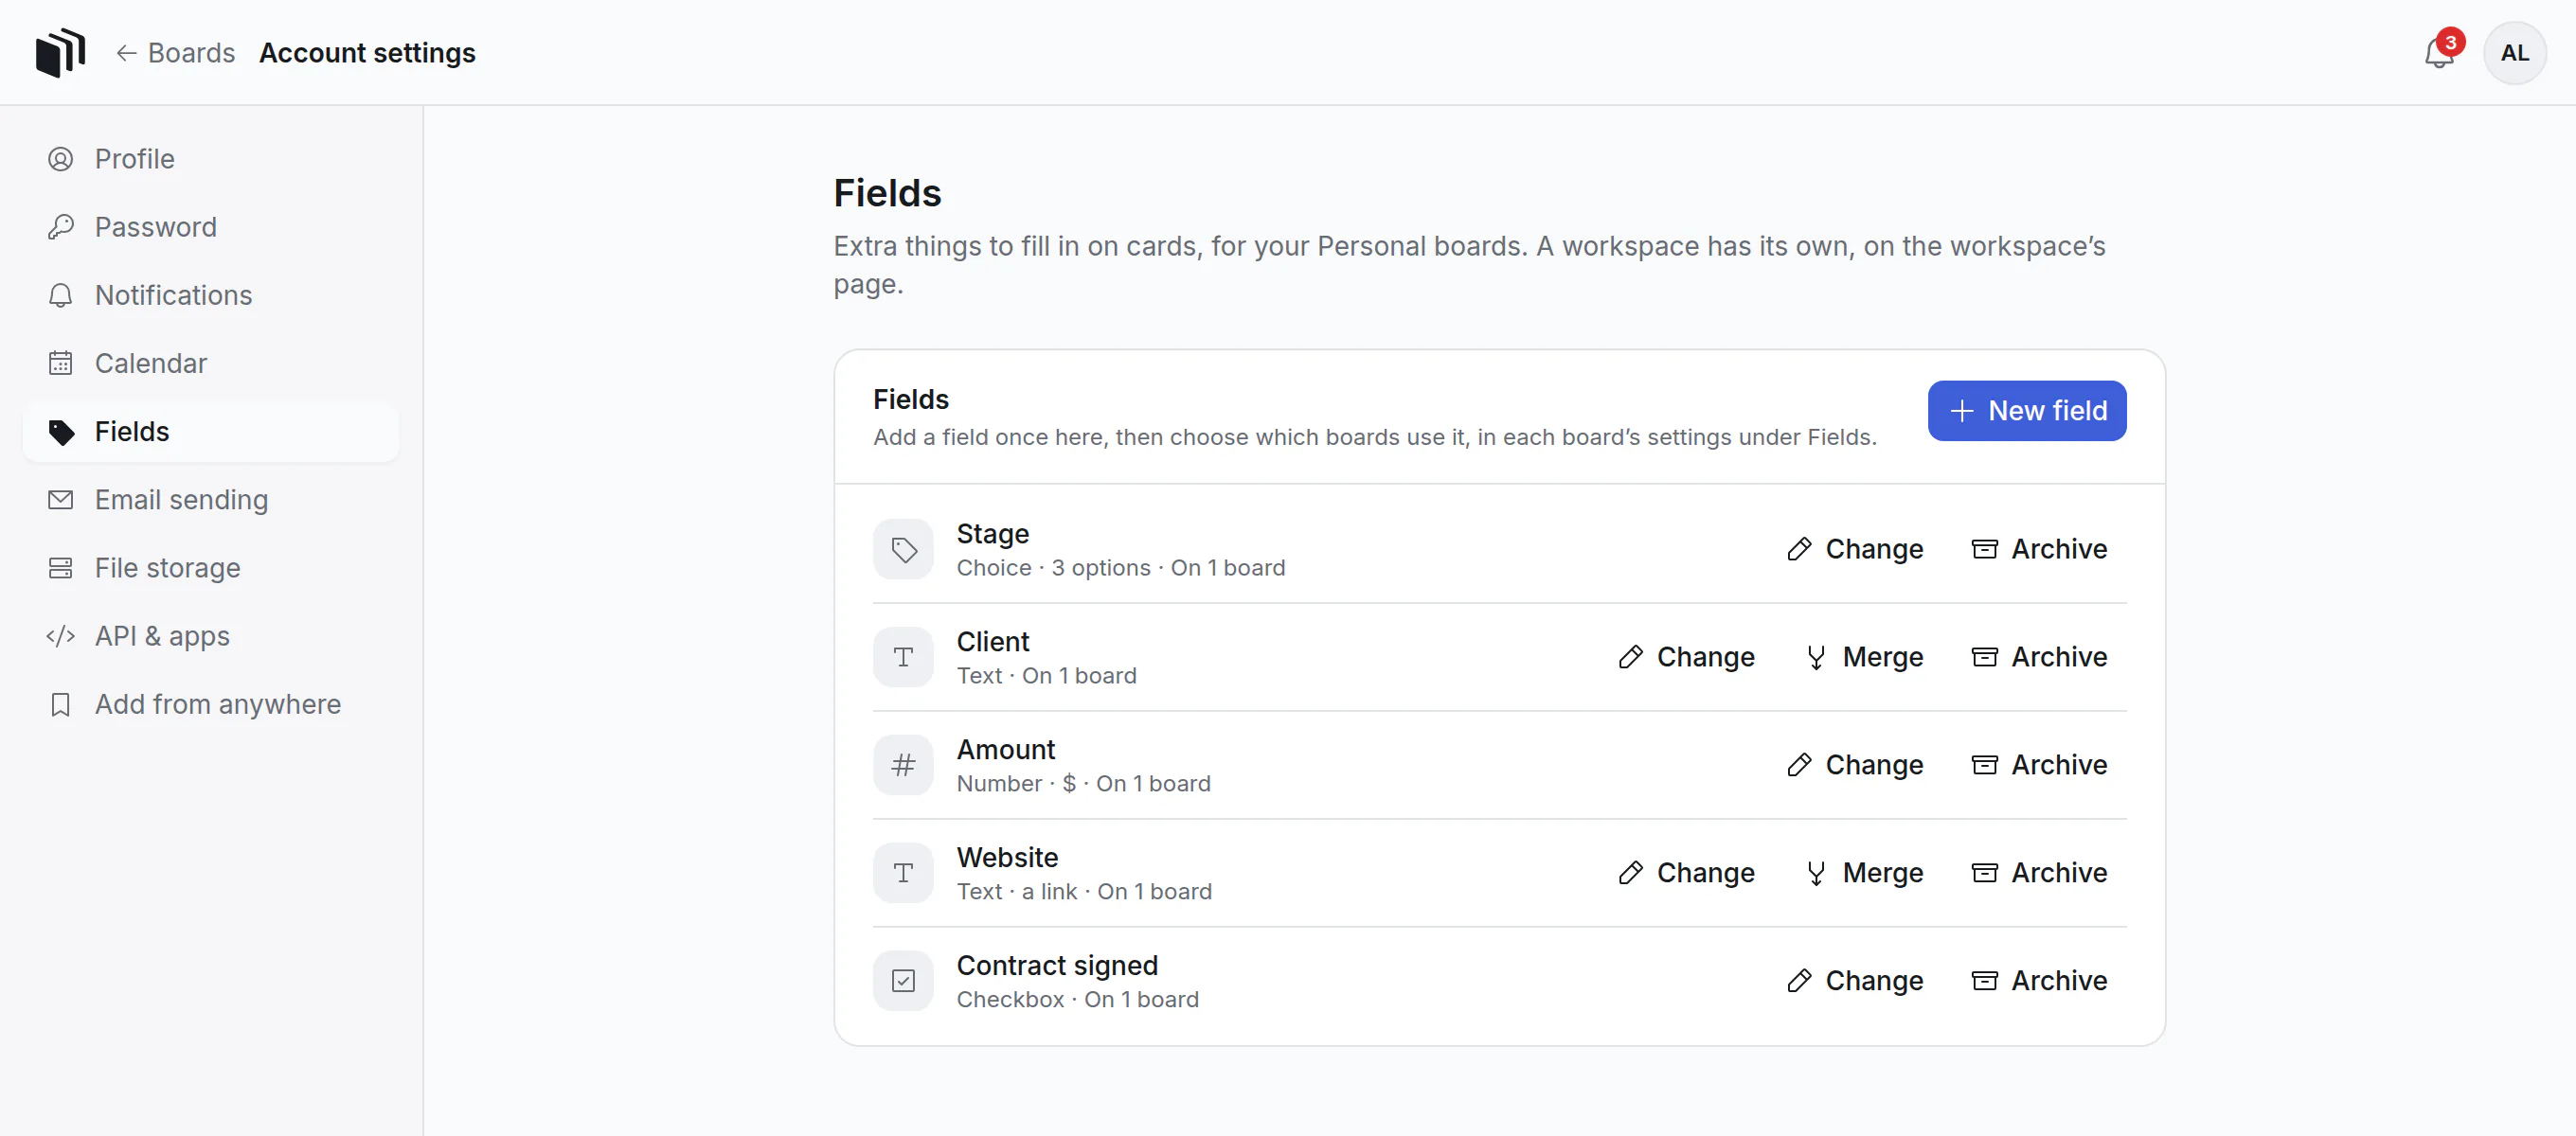Archive the Contract signed field
2576x1136 pixels.
tap(2039, 981)
